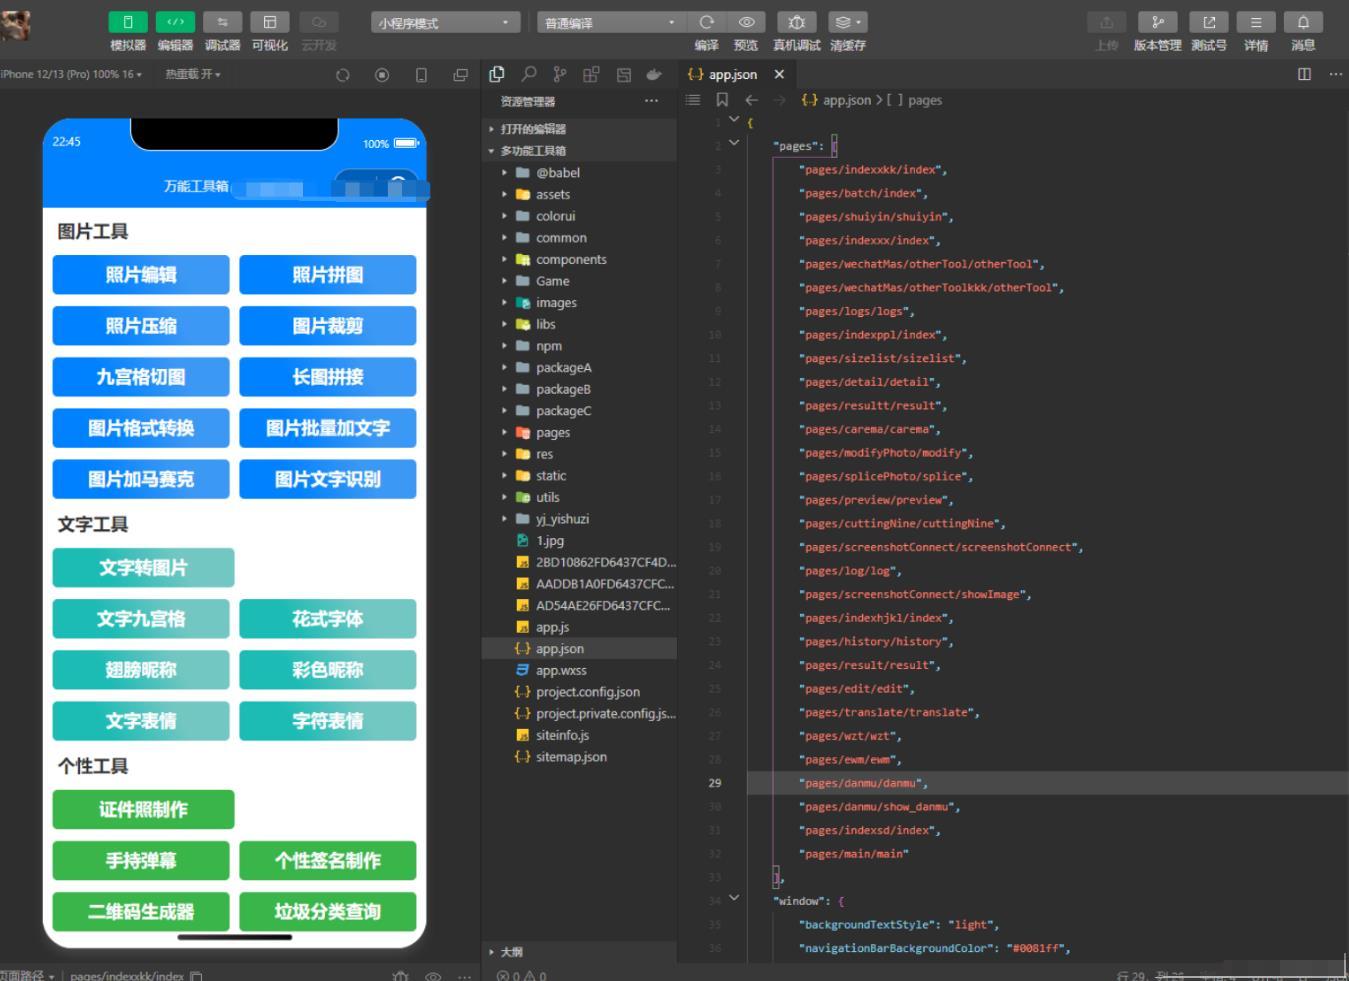The width and height of the screenshot is (1349, 981).
Task: Open the 小程序模式 mode dropdown
Action: point(445,23)
